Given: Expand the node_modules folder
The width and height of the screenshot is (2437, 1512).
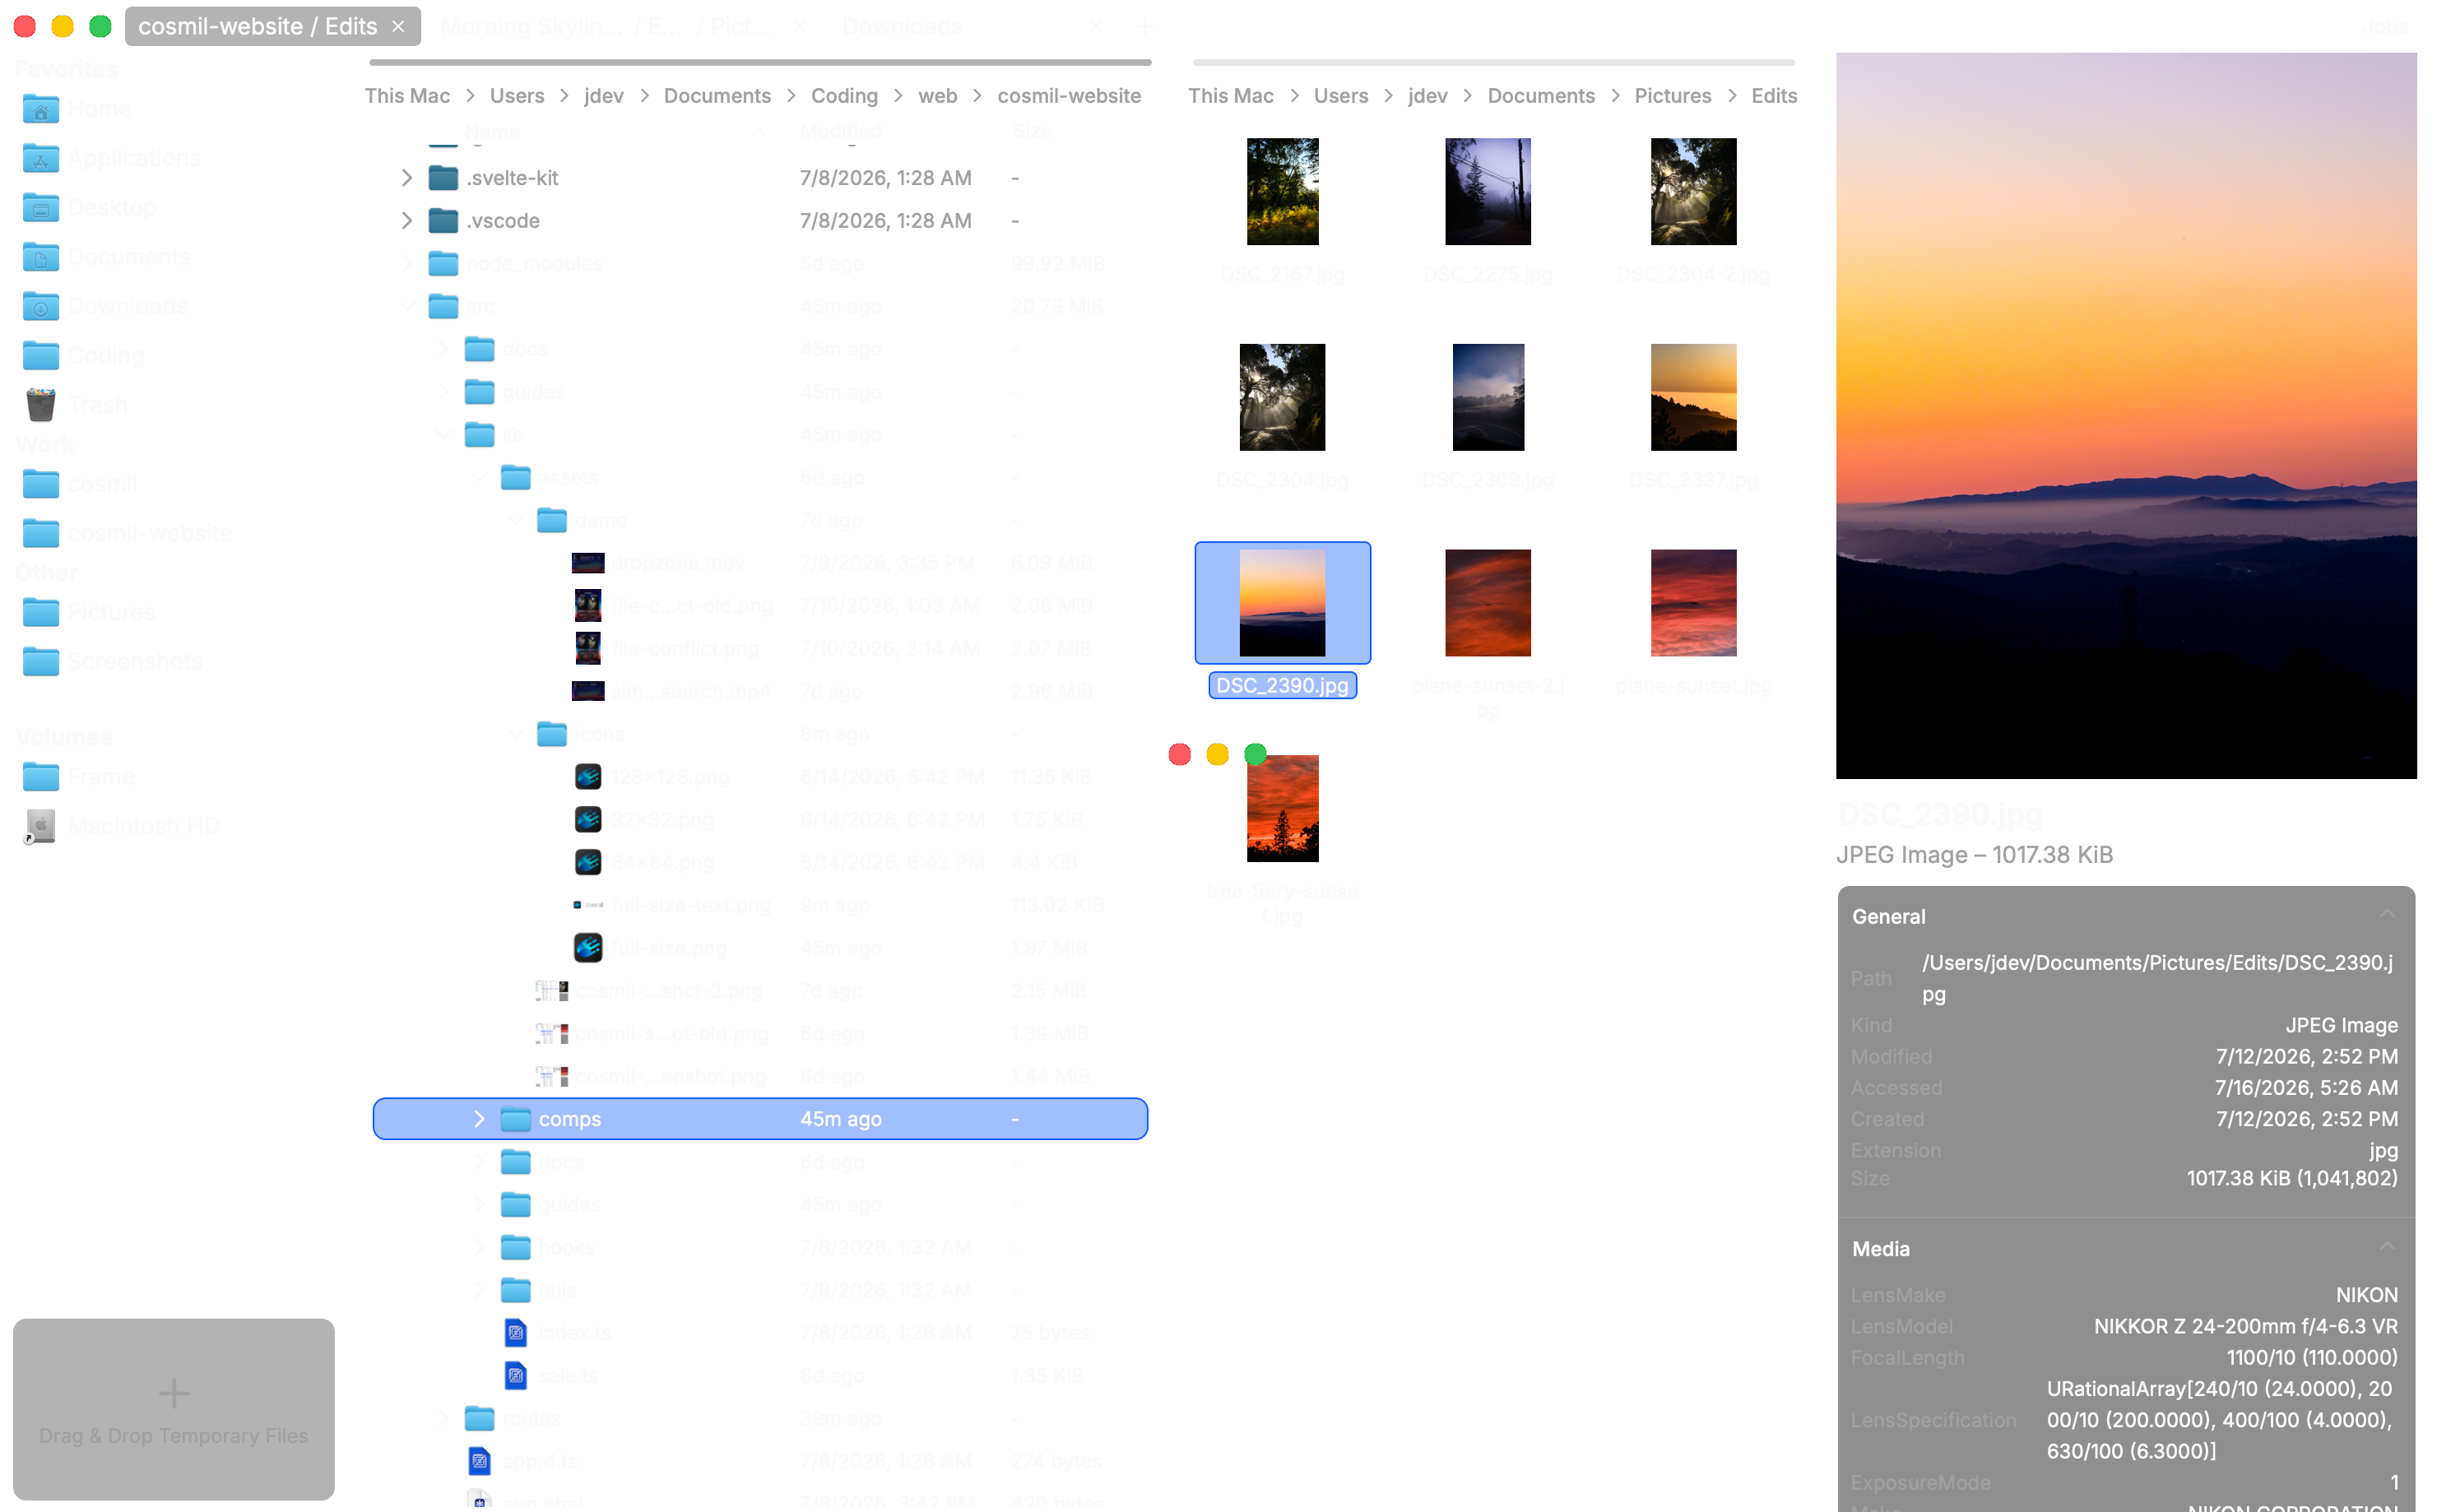Looking at the screenshot, I should tap(407, 263).
